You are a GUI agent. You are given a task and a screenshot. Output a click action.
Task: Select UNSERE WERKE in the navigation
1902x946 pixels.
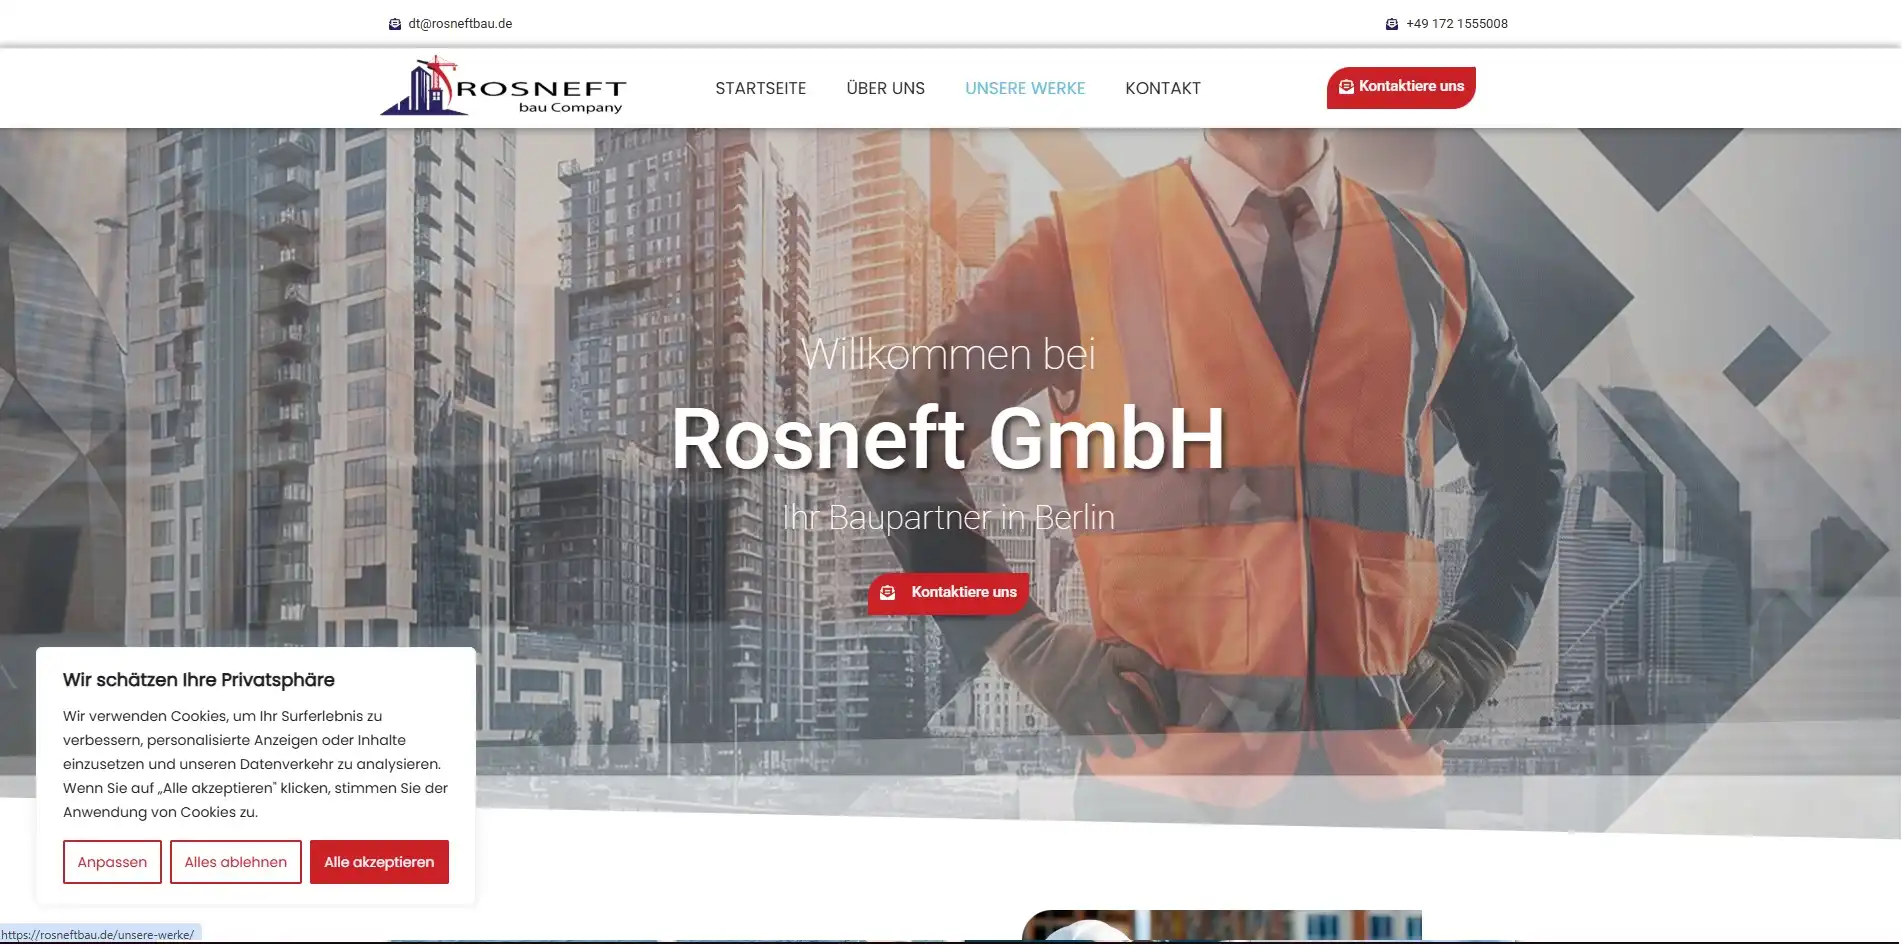[x=1024, y=88]
